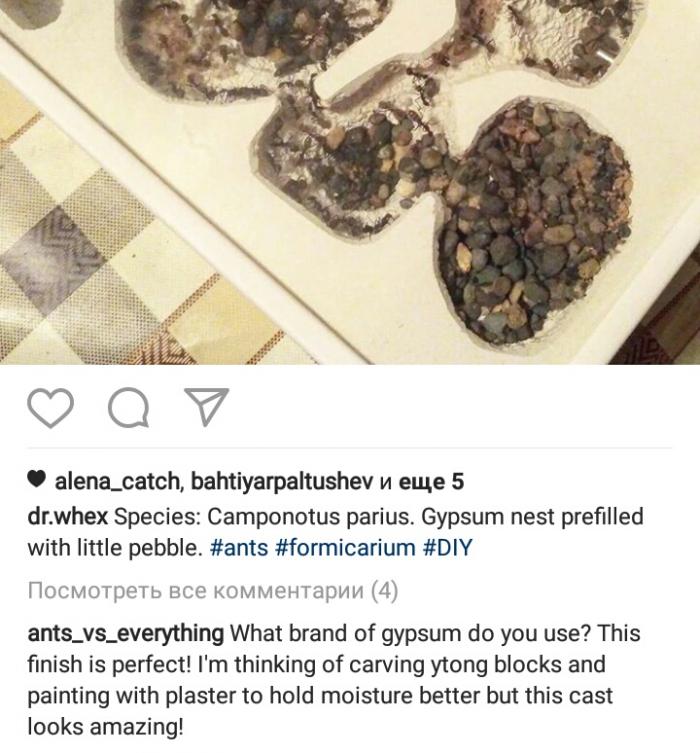
Task: Open dr.whex profile from caption
Action: point(68,517)
